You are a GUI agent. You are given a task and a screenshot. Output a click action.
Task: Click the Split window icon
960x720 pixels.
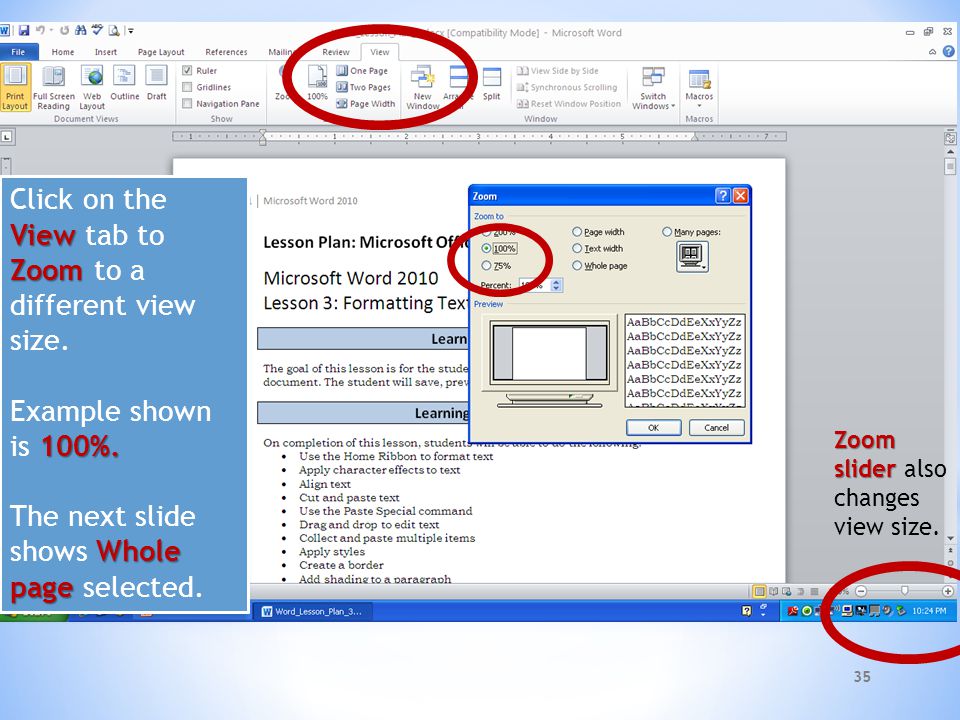pyautogui.click(x=492, y=84)
